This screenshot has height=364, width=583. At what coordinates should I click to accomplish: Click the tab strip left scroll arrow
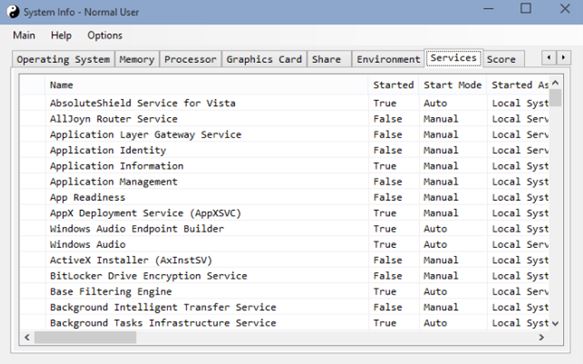[x=549, y=58]
